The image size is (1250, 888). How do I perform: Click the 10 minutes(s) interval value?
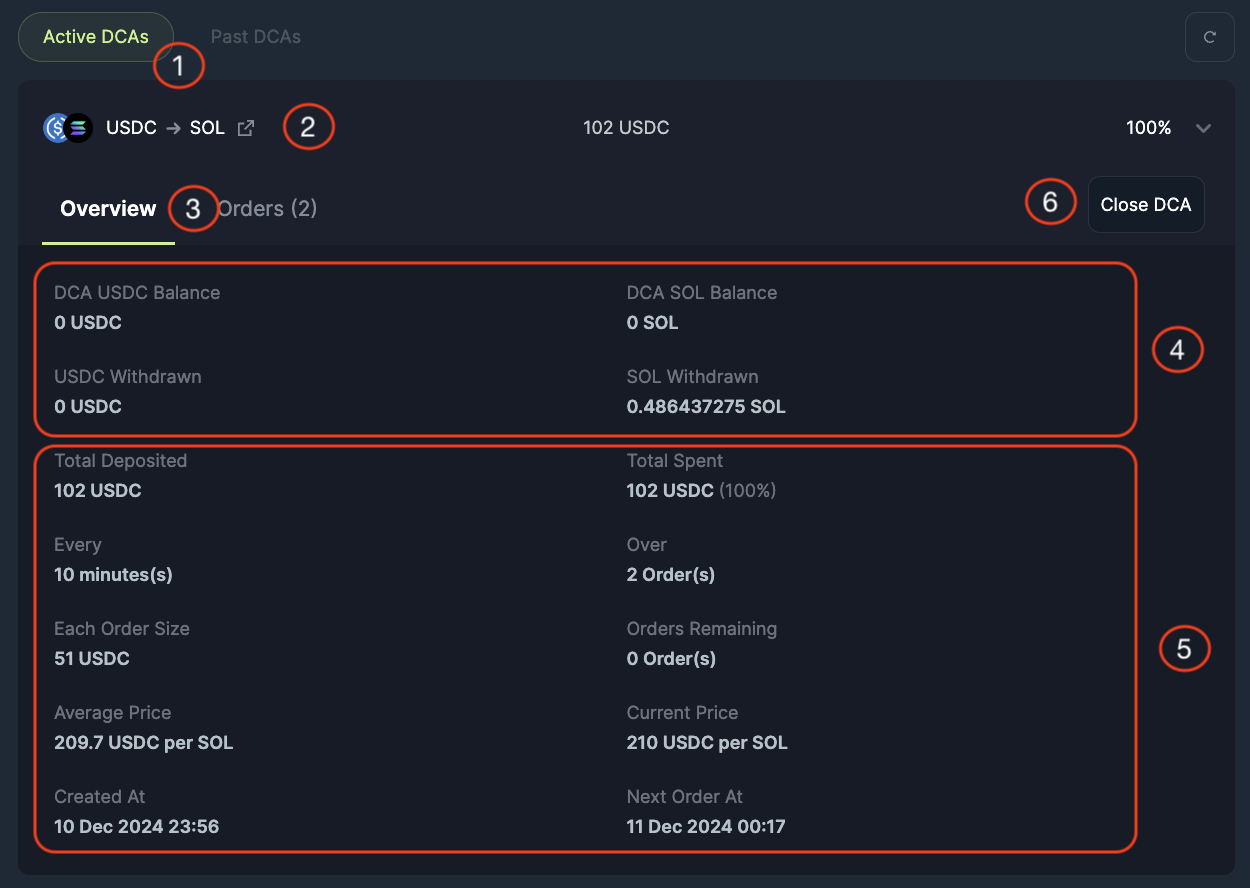113,575
